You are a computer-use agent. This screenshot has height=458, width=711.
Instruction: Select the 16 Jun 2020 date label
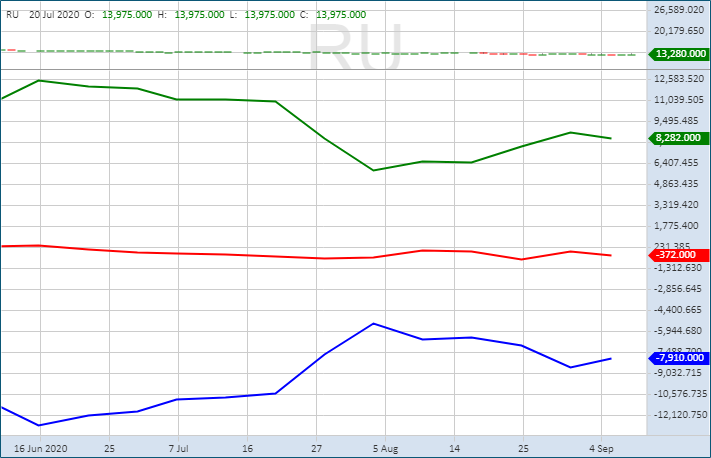pos(40,448)
